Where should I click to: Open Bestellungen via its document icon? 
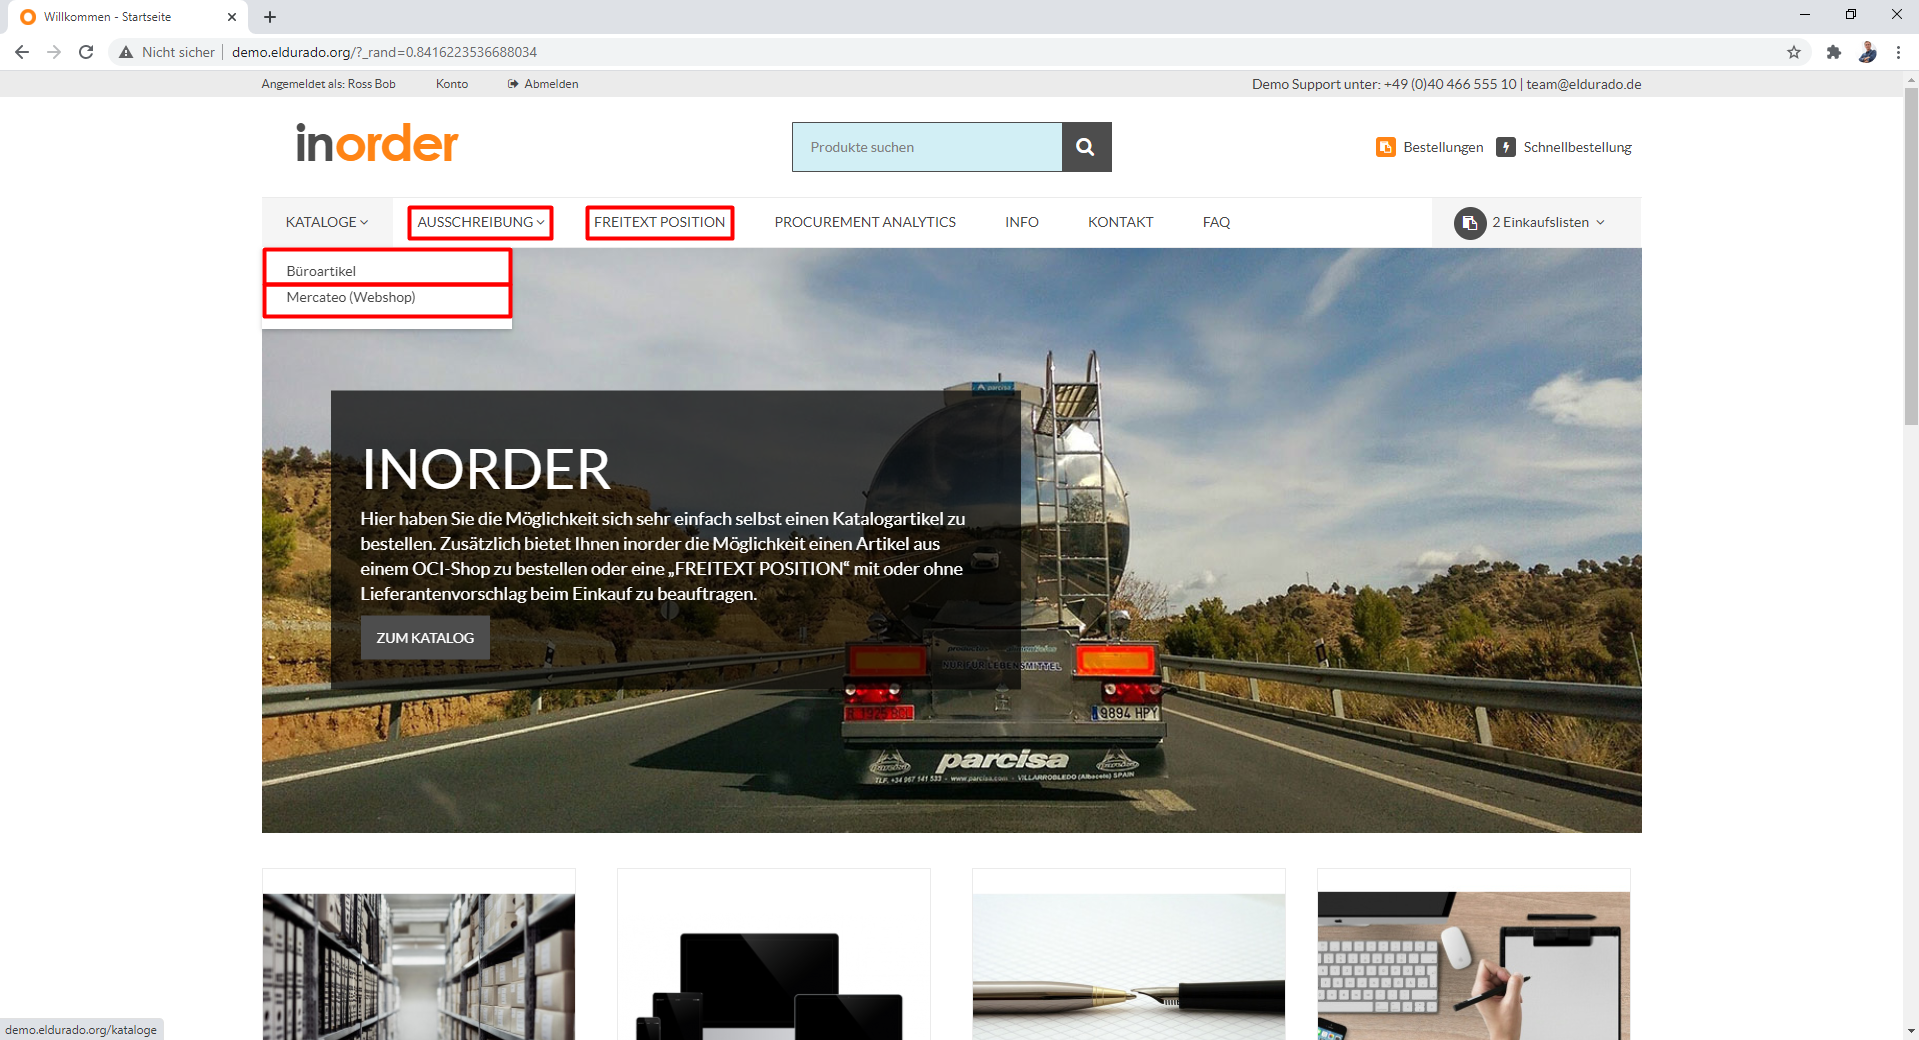(1385, 146)
